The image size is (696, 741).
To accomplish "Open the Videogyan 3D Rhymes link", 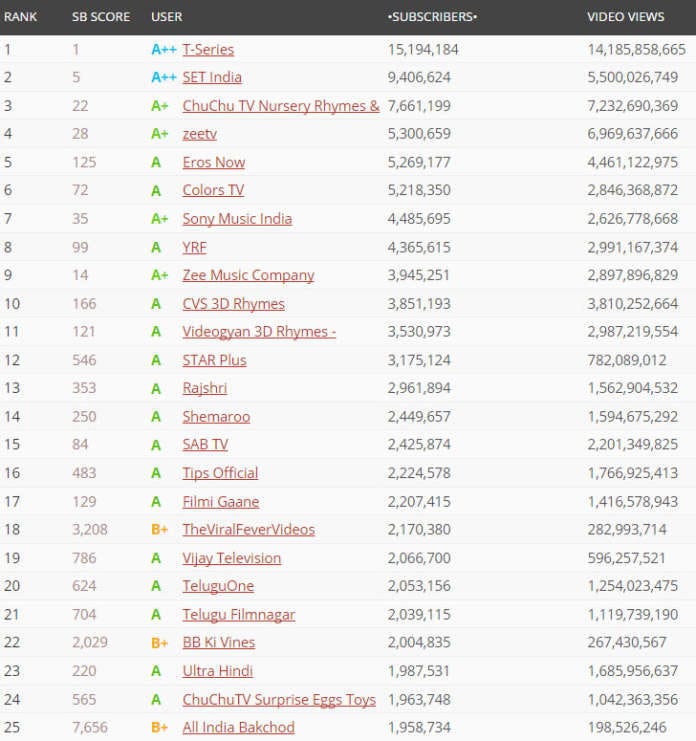I will [259, 332].
